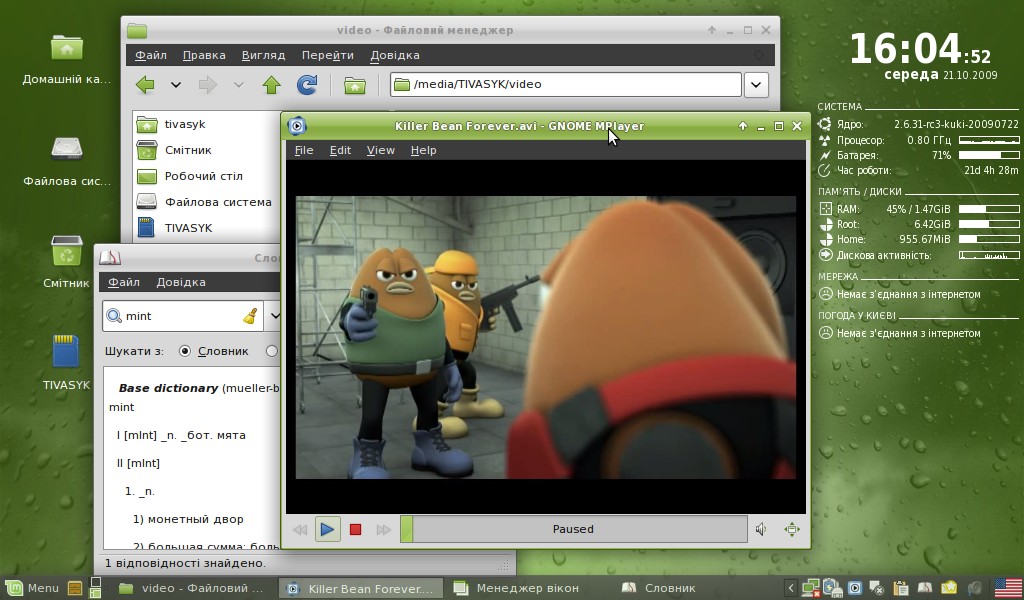The image size is (1024, 600).
Task: Click the Home folder toolbar icon in file manager
Action: (x=355, y=85)
